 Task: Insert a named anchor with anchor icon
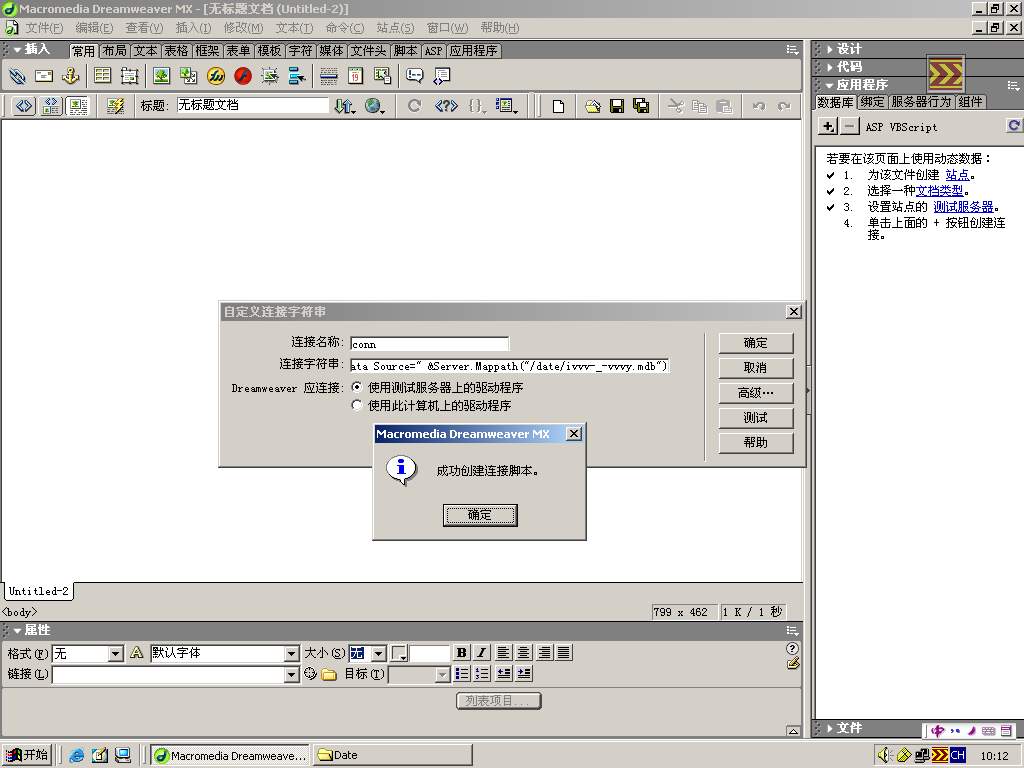coord(70,76)
